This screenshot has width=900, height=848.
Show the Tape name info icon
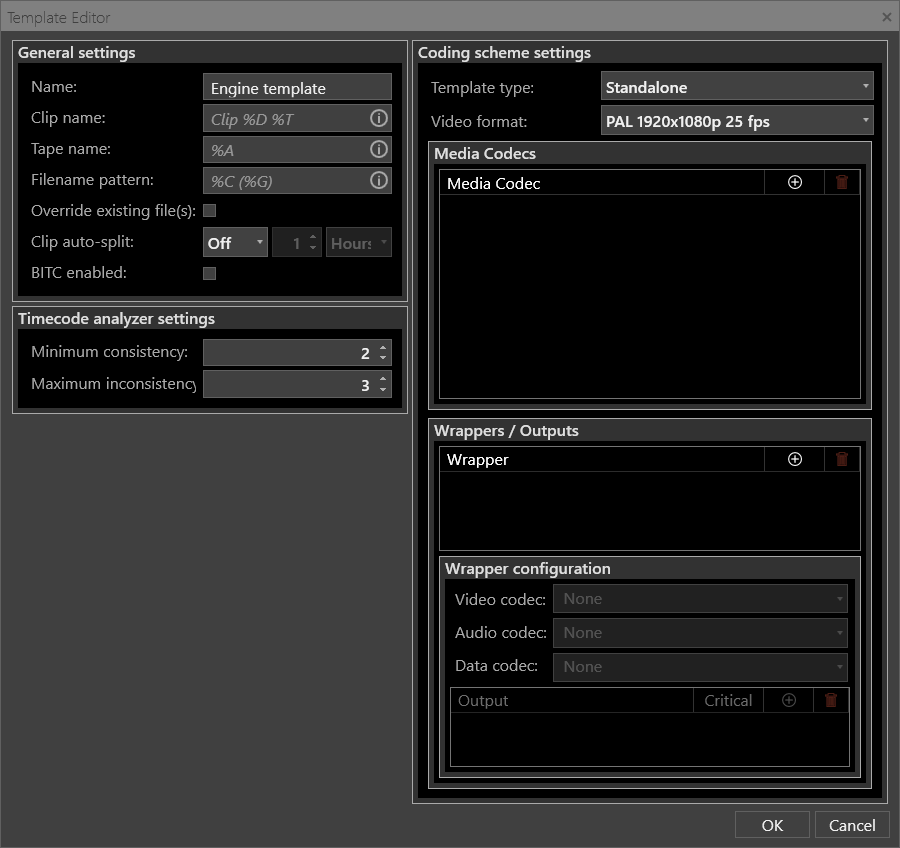click(x=378, y=149)
